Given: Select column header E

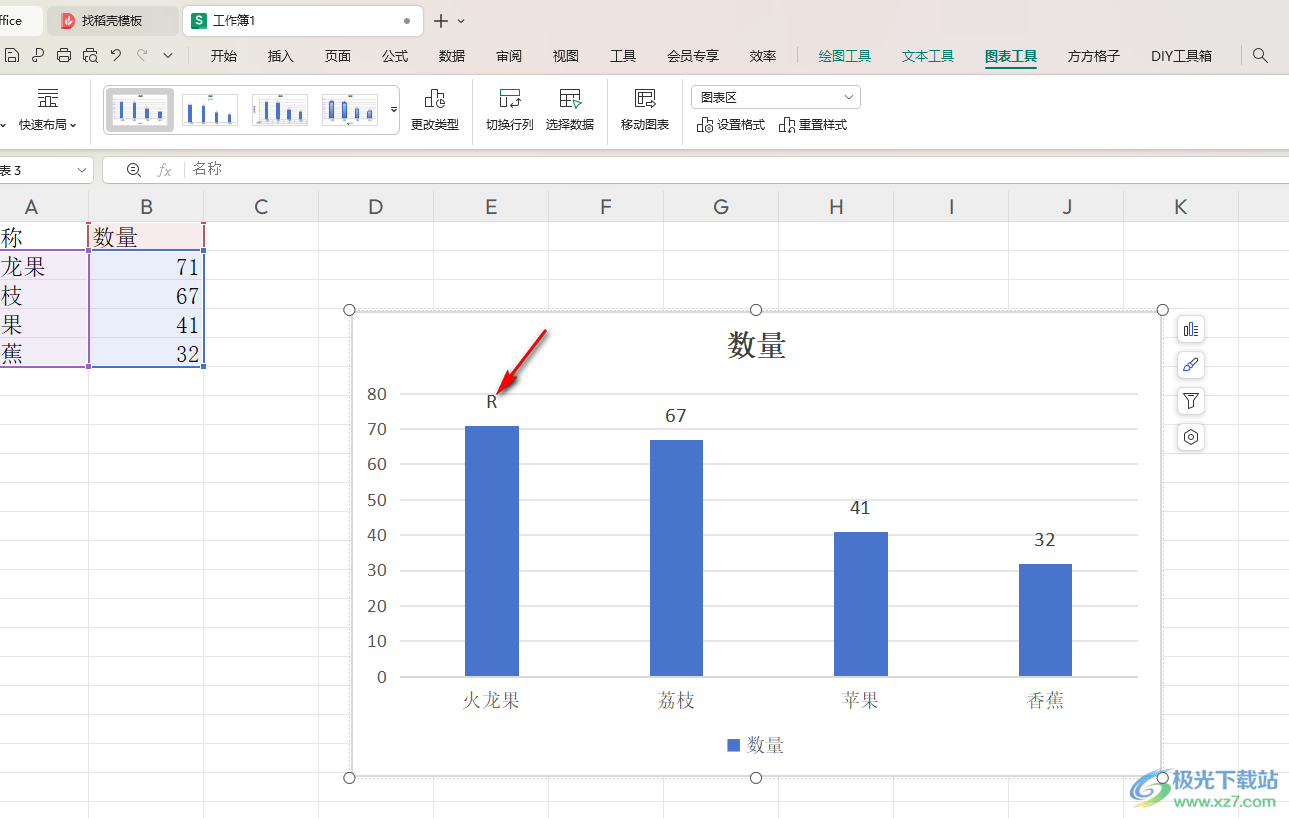Looking at the screenshot, I should [491, 207].
